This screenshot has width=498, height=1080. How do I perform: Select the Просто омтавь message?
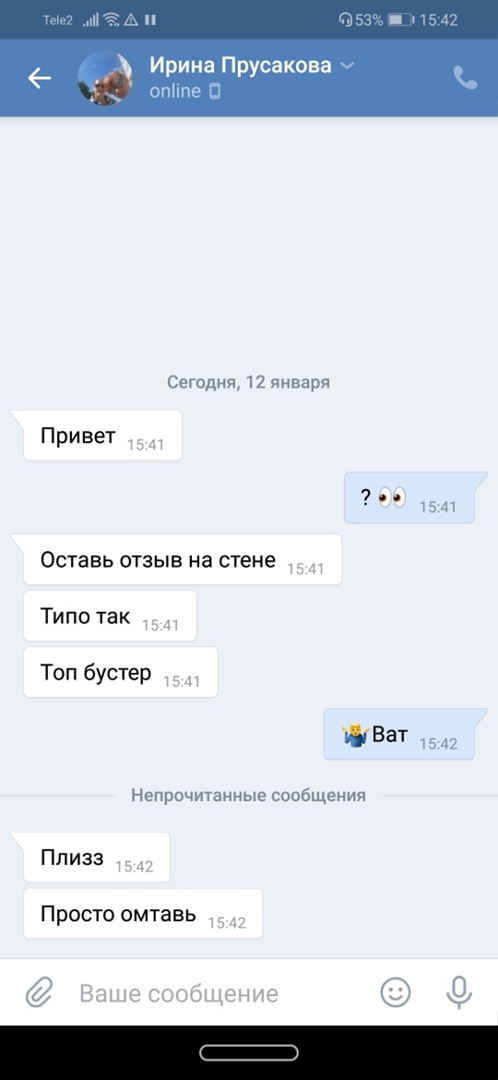coord(143,913)
